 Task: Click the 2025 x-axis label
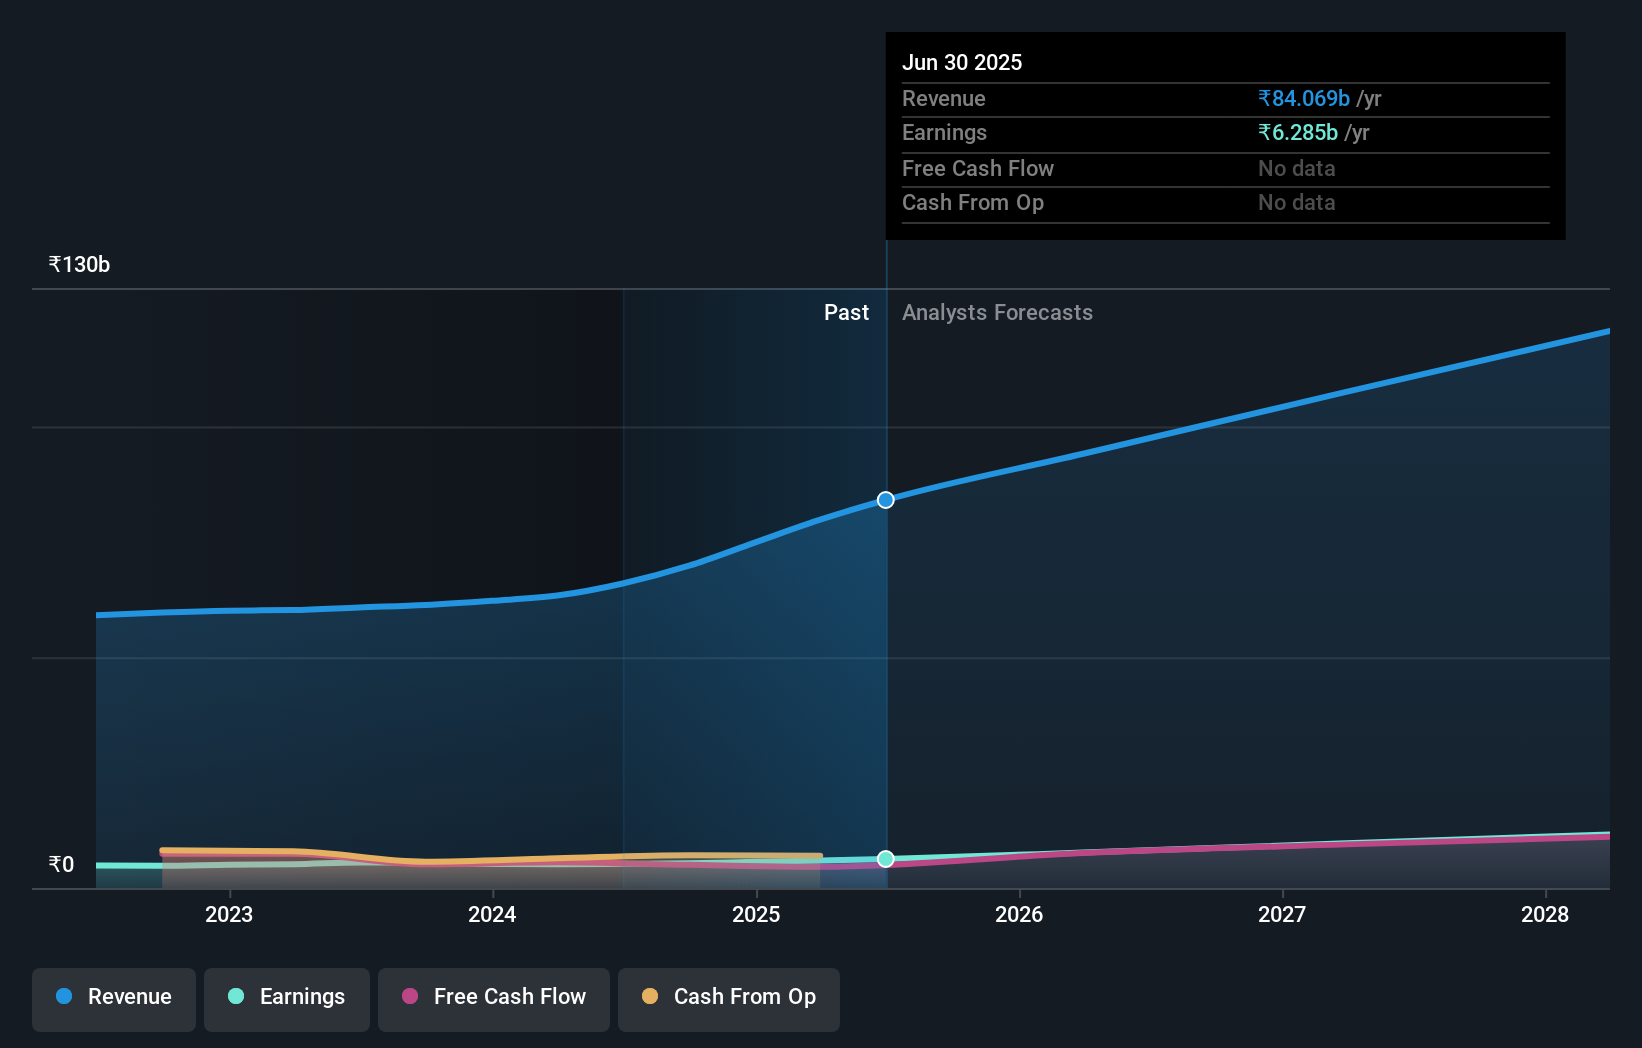click(x=756, y=914)
